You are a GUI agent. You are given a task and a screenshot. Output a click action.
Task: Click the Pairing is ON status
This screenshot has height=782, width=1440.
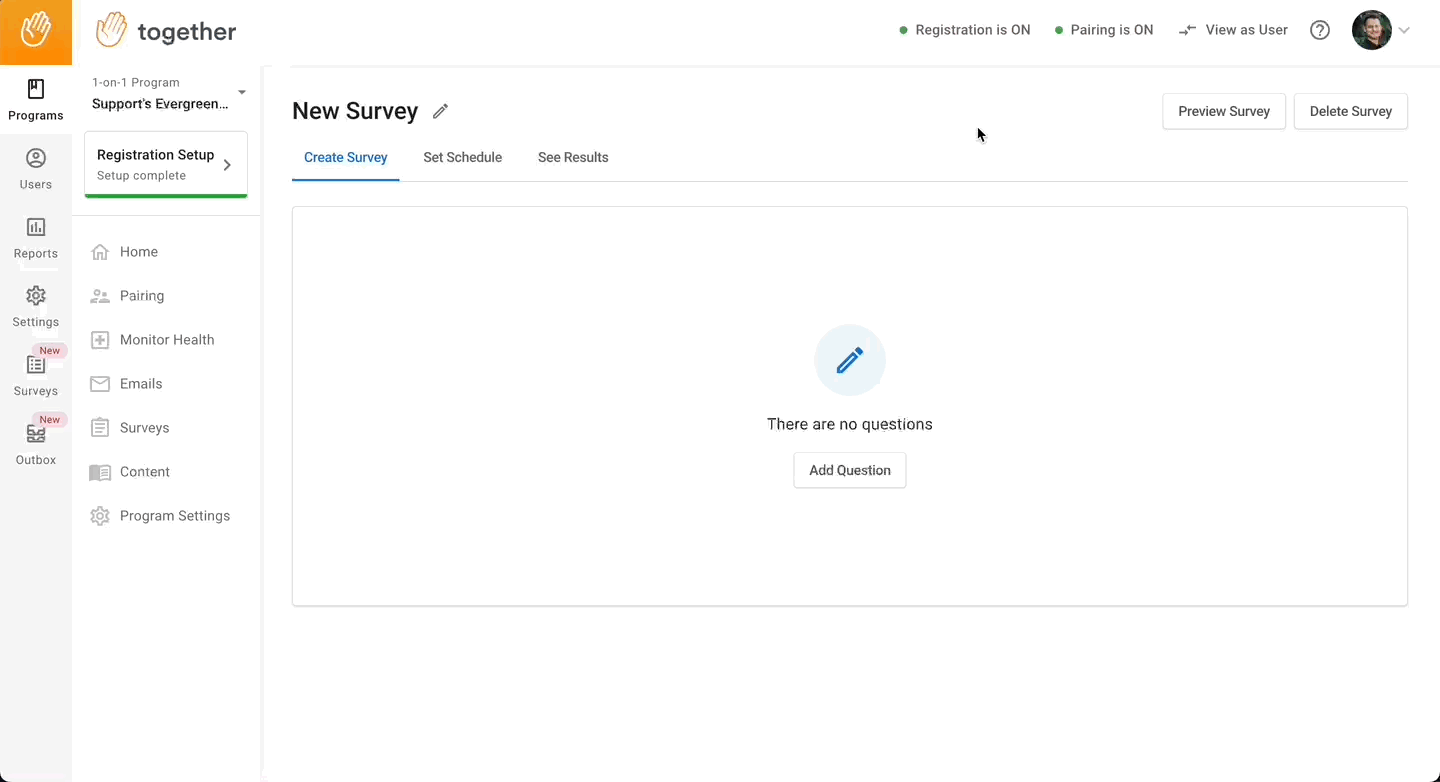(x=1104, y=30)
